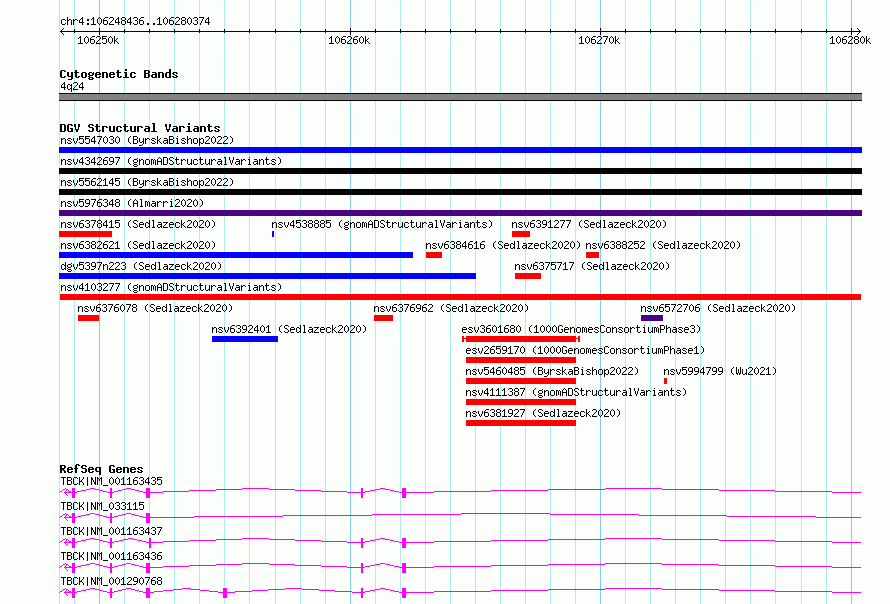Click the nsv5994799 Wu2021 label

coord(720,371)
